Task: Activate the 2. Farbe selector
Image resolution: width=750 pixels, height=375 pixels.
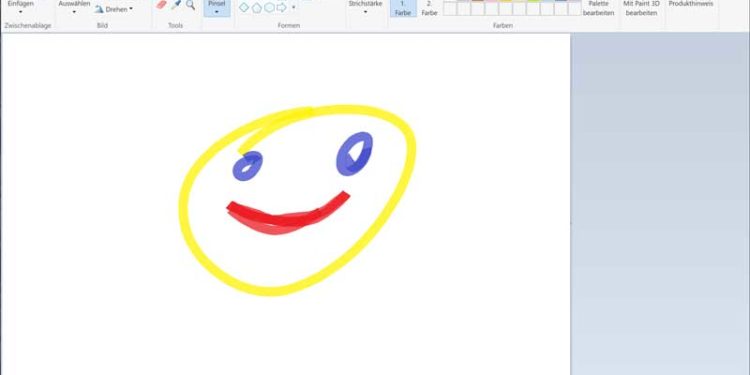Action: tap(430, 9)
